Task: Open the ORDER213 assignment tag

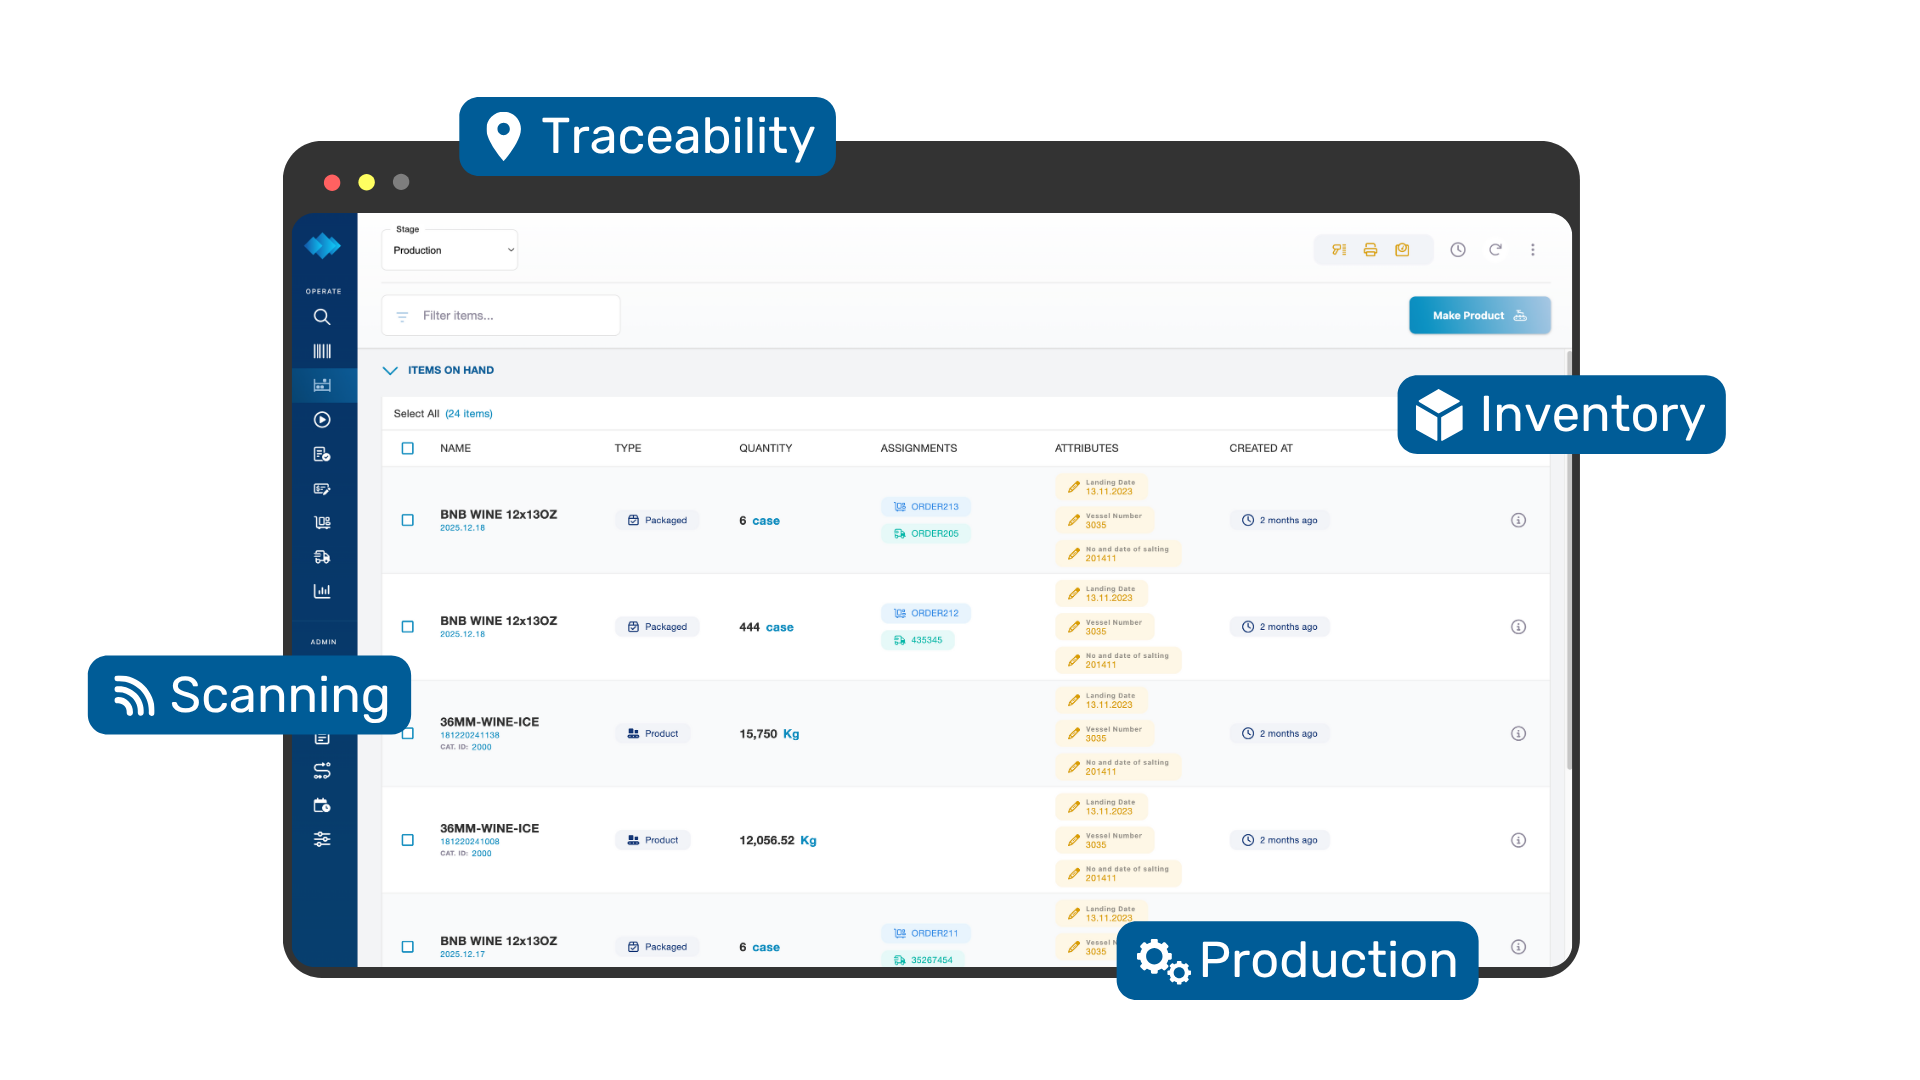Action: tap(926, 507)
